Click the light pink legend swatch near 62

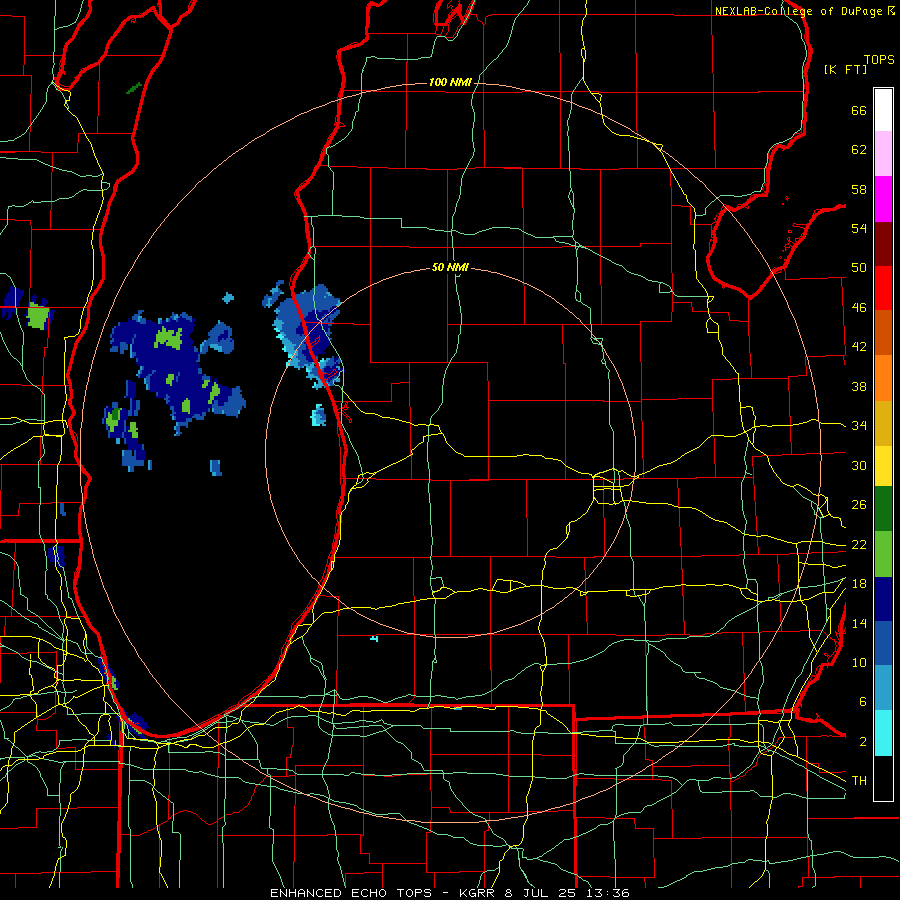(x=883, y=153)
